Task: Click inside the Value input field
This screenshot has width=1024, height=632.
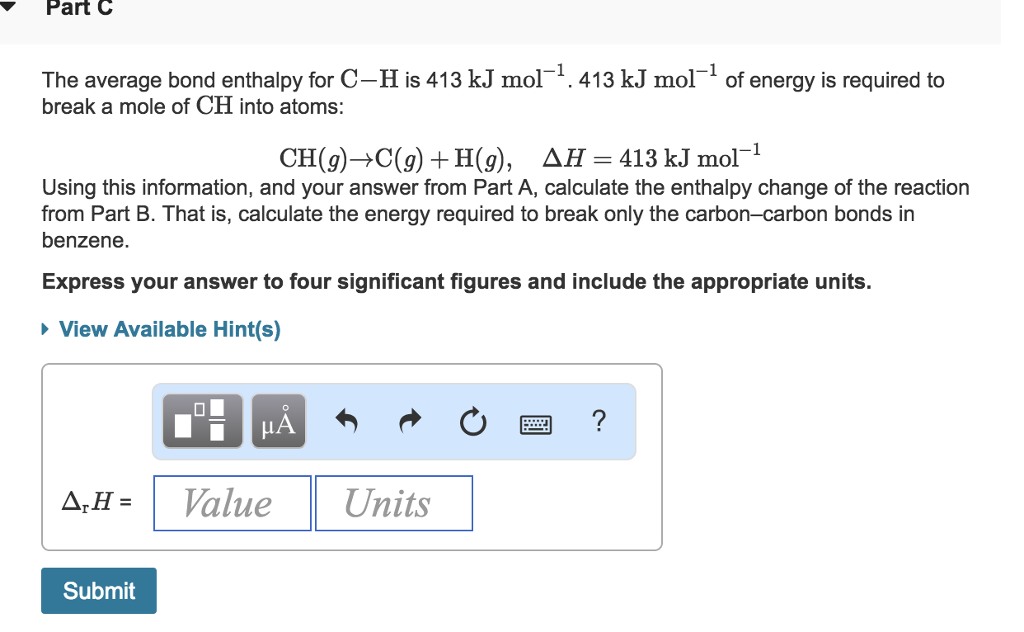Action: (x=231, y=503)
